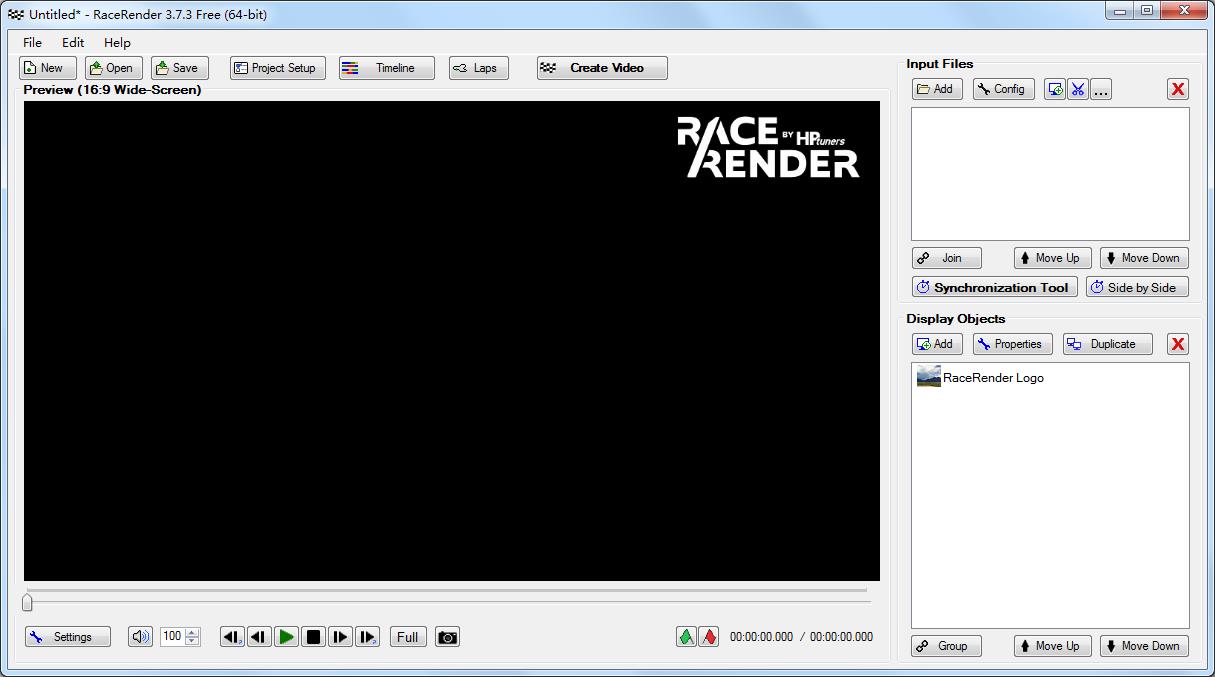The height and width of the screenshot is (677, 1215).
Task: Take a snapshot with camera icon
Action: click(x=448, y=637)
